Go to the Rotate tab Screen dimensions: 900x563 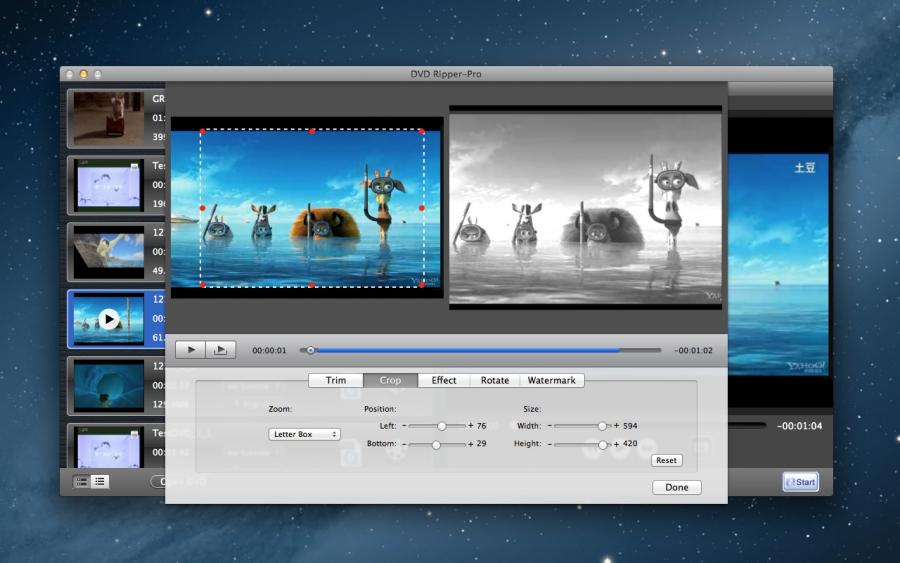(x=495, y=380)
